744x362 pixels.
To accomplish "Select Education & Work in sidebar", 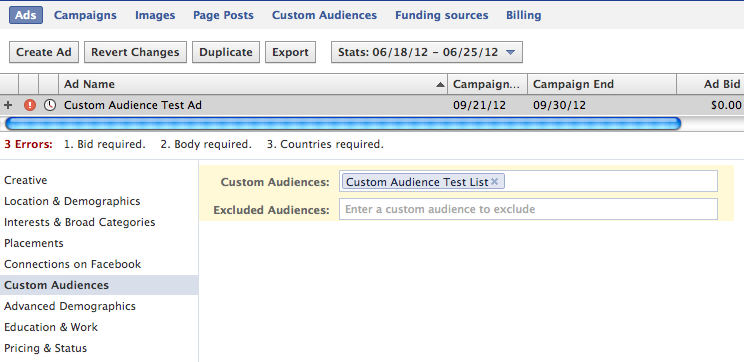I will pyautogui.click(x=51, y=327).
